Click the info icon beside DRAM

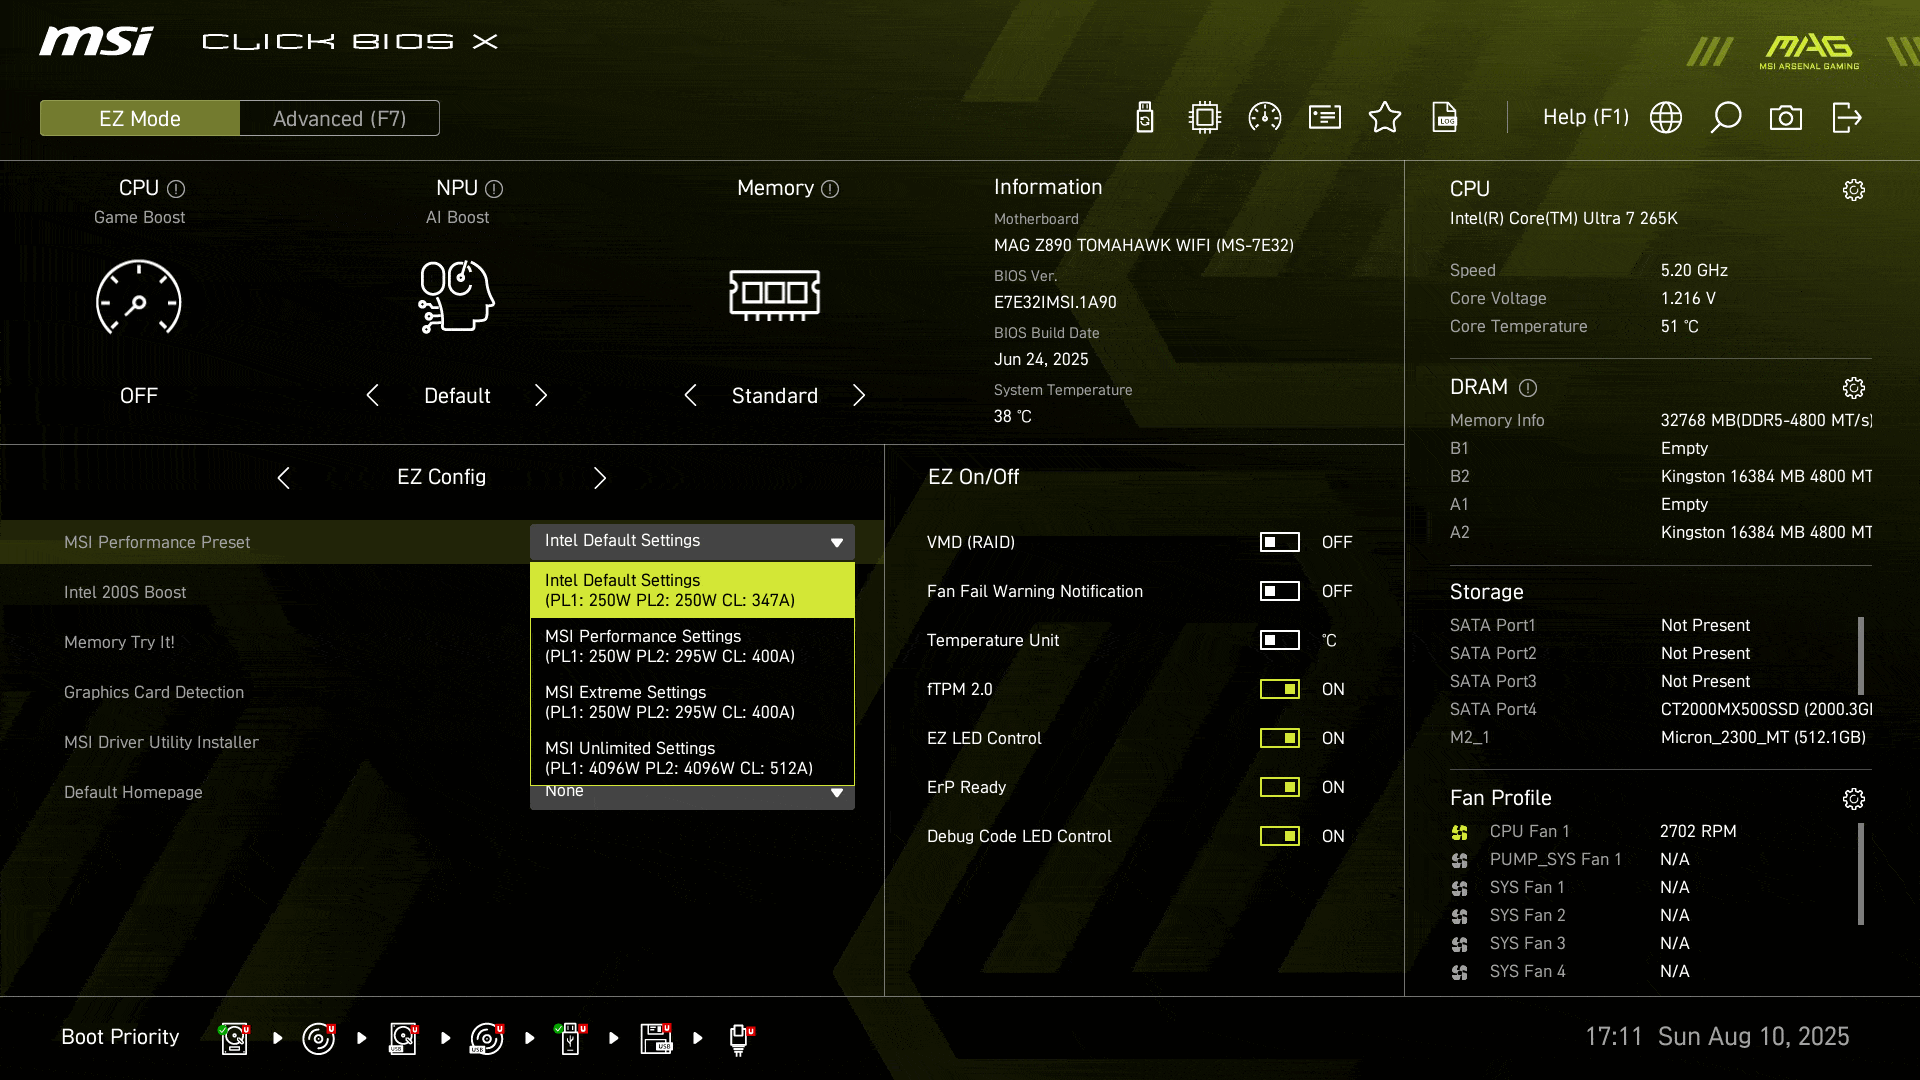point(1528,388)
